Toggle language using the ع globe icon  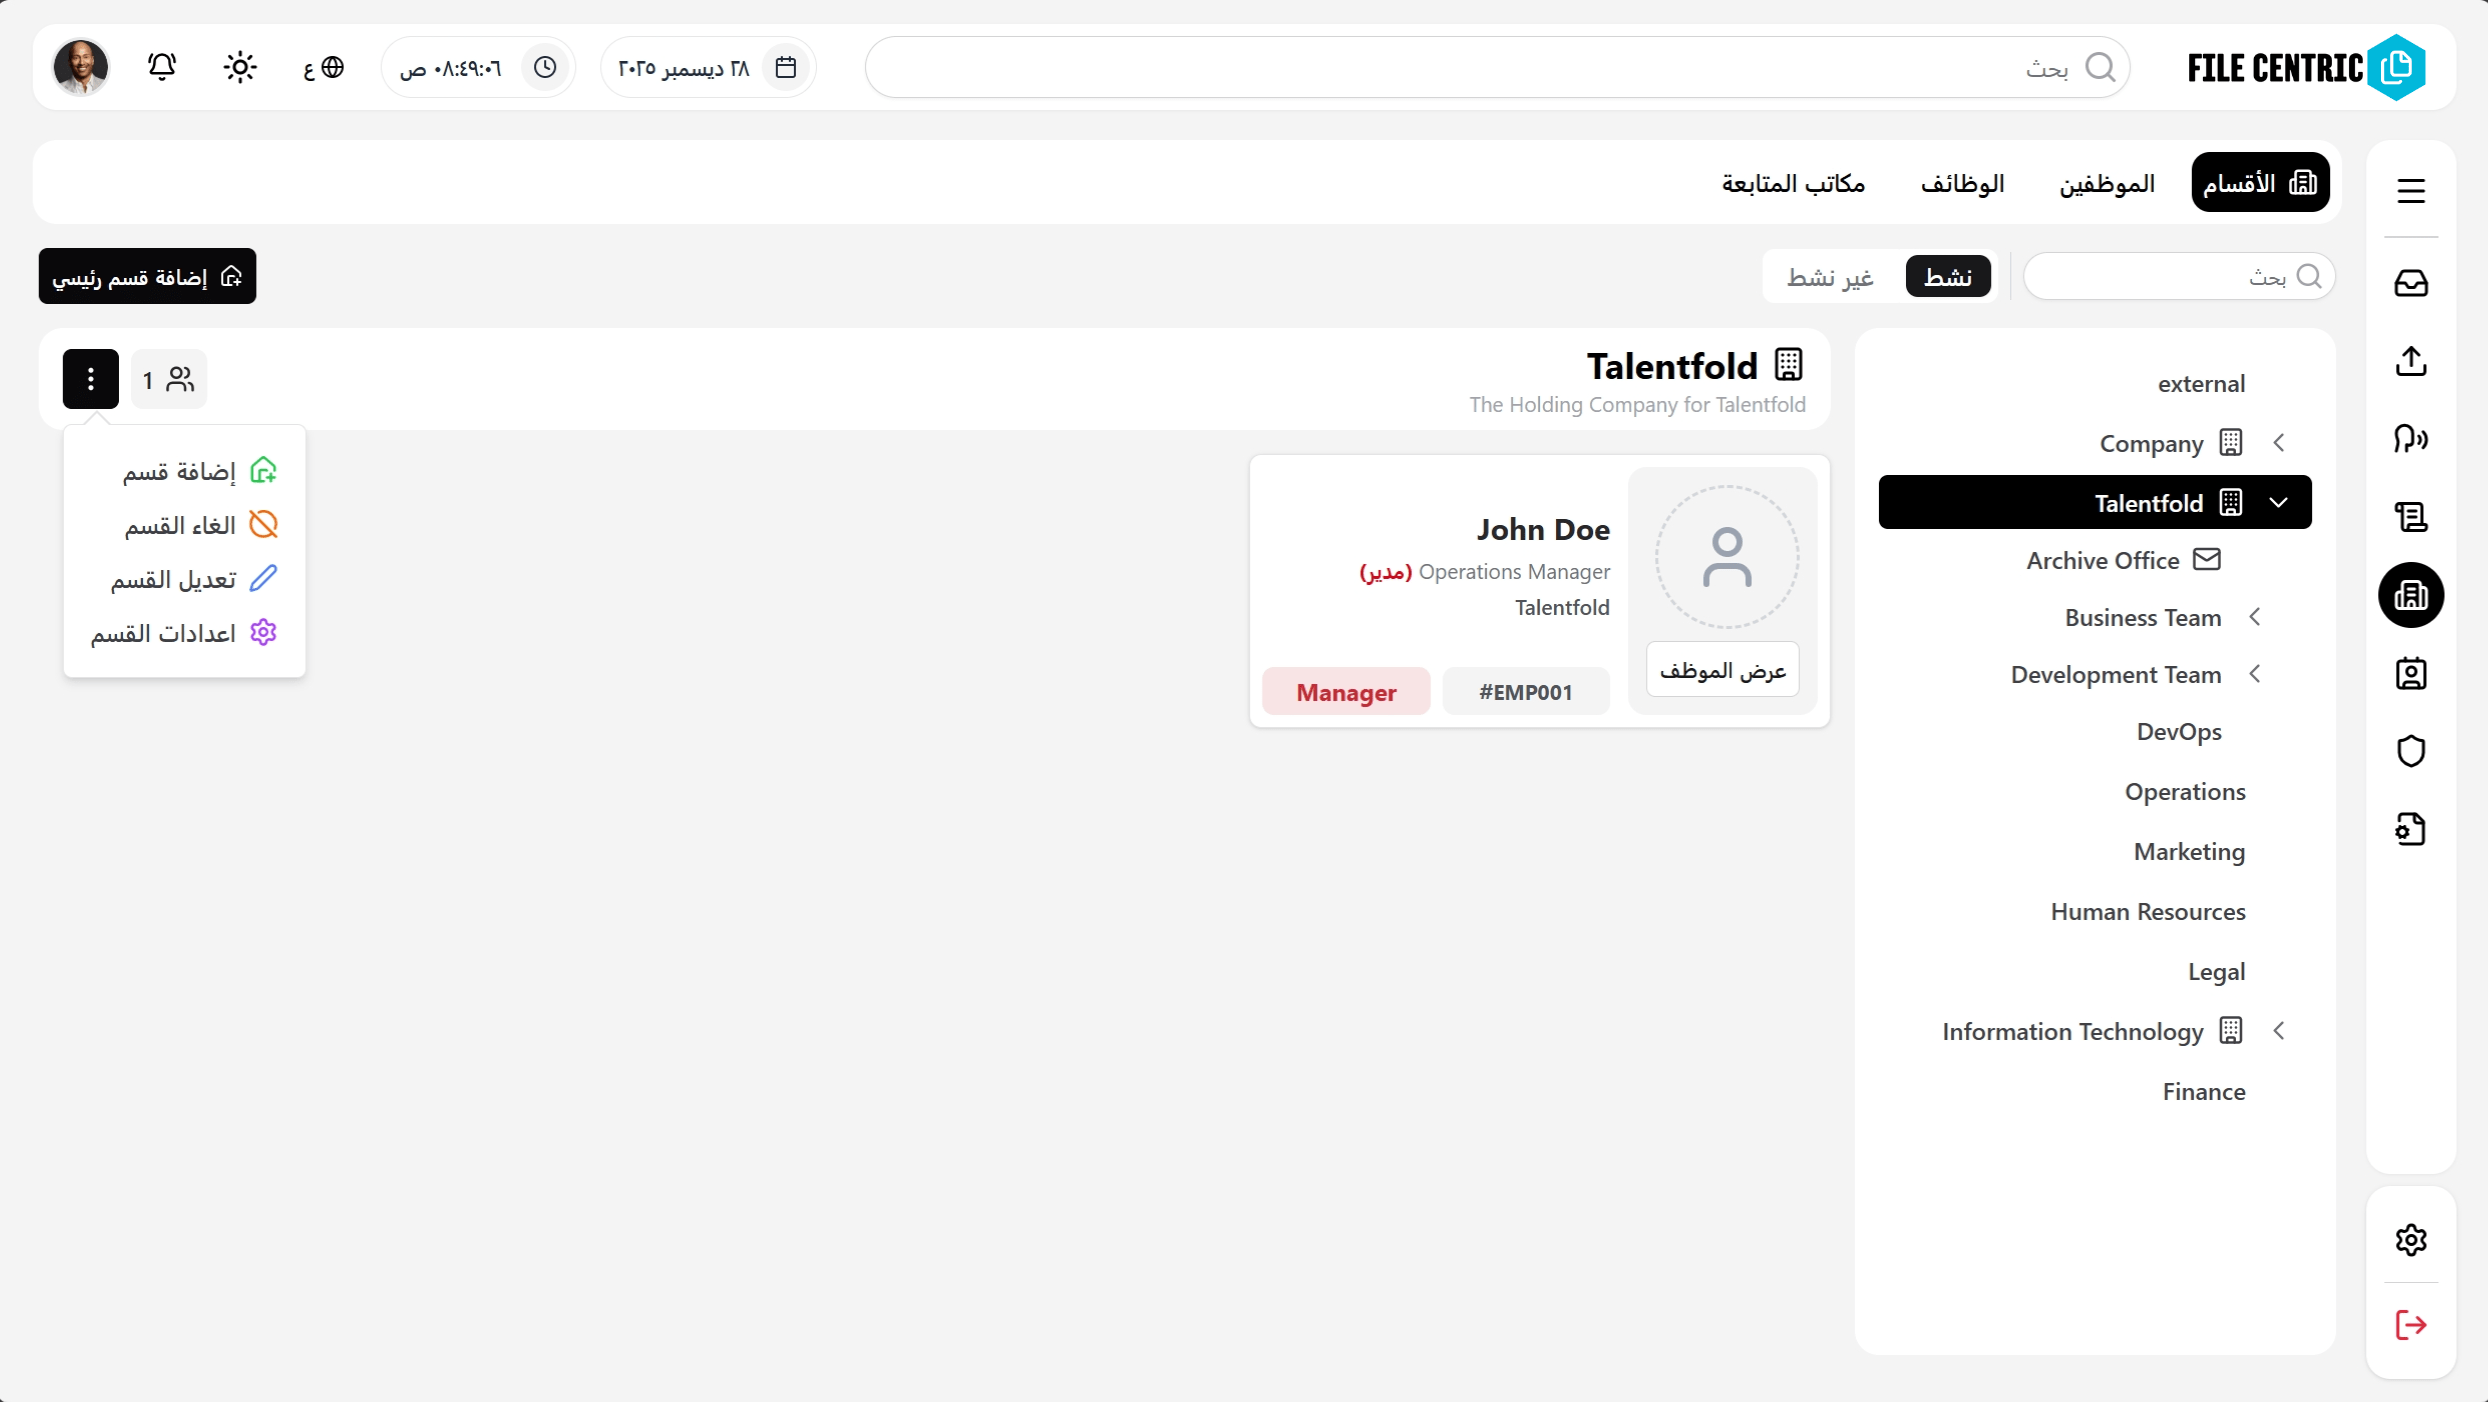(323, 66)
